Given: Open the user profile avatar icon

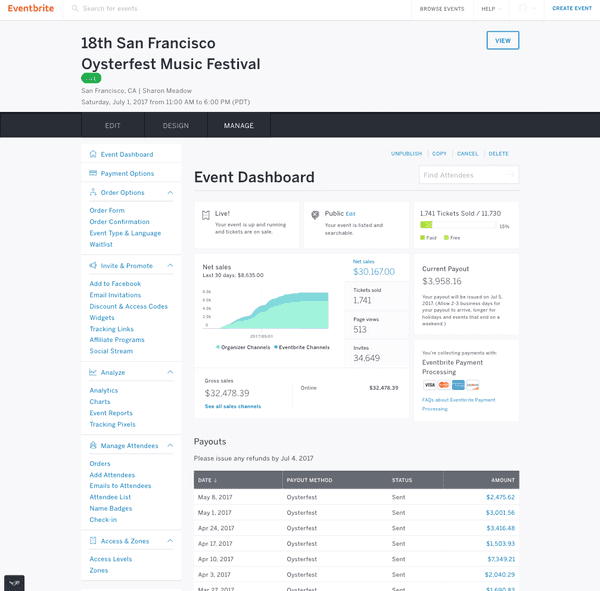Looking at the screenshot, I should (523, 8).
